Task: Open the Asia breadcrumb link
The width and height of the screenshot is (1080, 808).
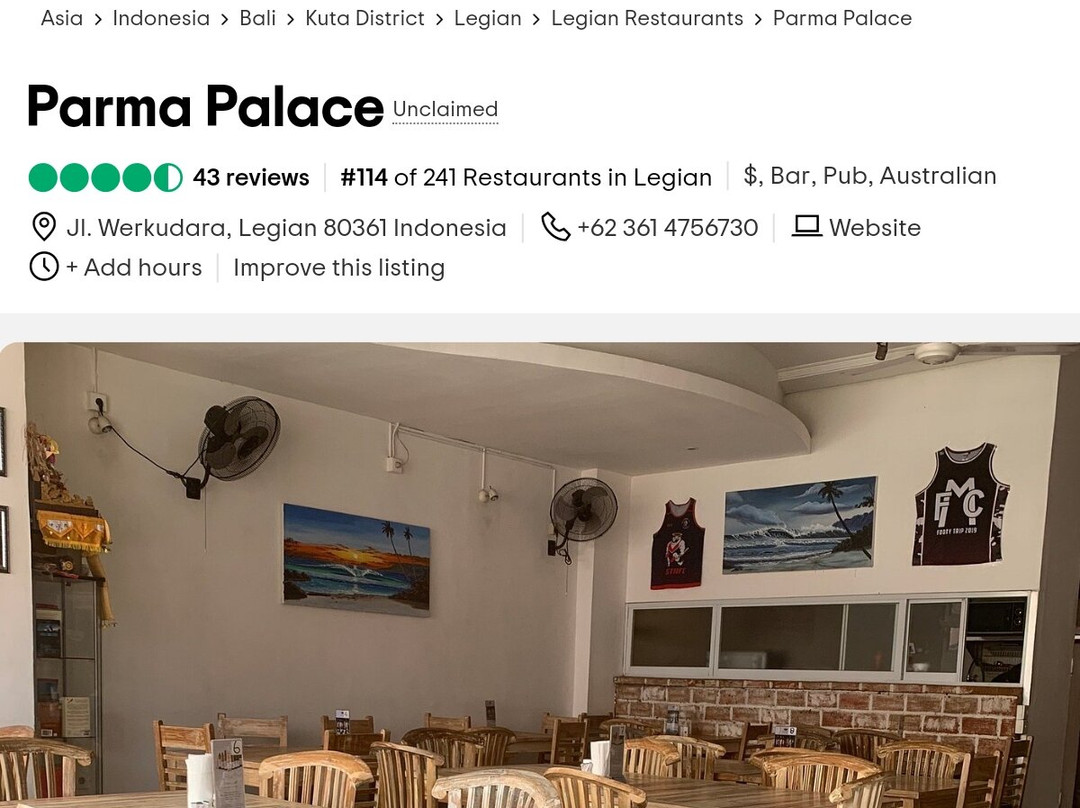Action: [x=62, y=18]
